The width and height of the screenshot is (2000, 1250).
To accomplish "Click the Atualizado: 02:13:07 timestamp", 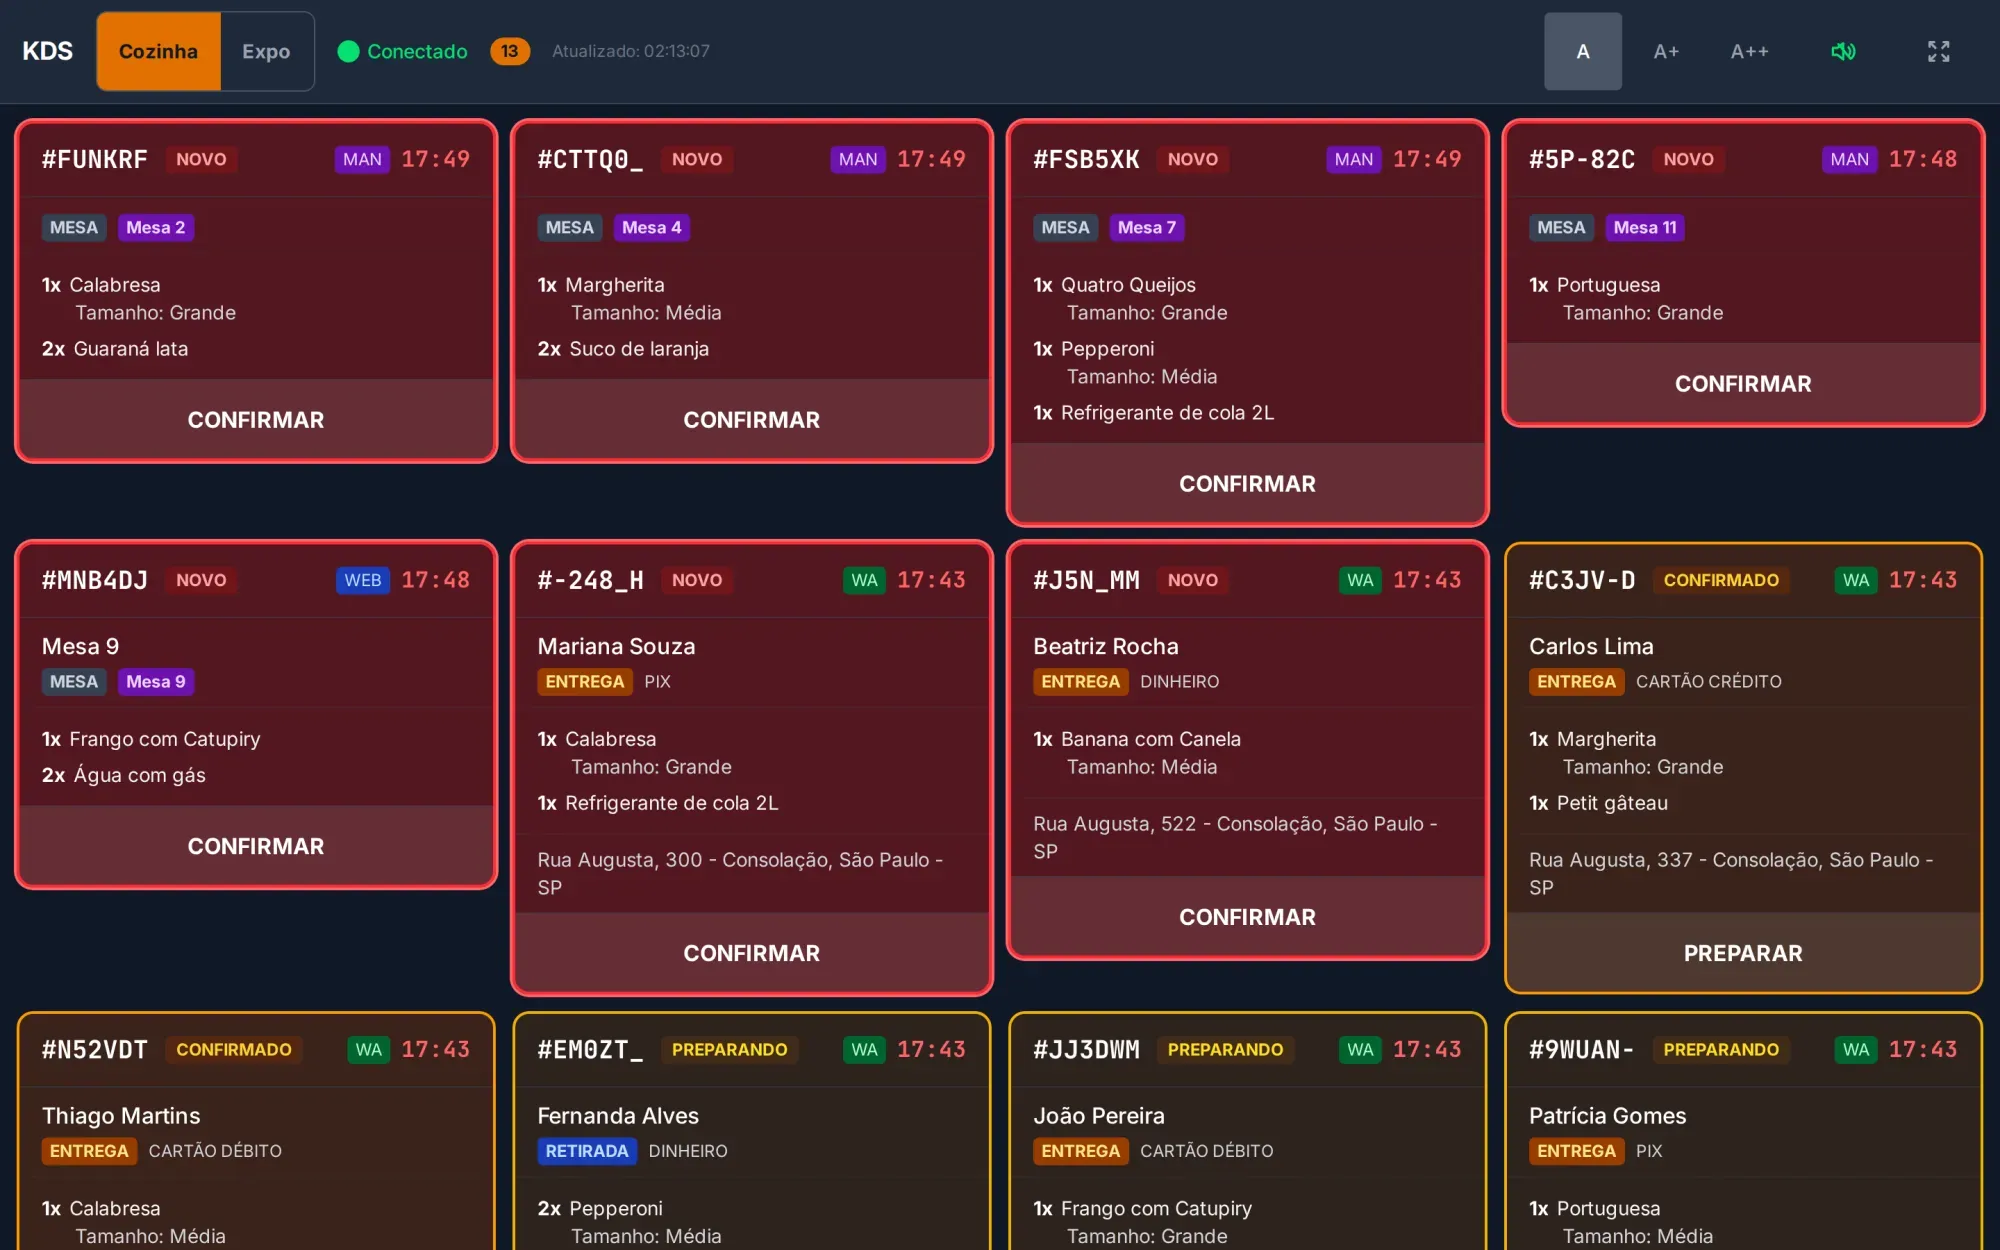I will [631, 51].
